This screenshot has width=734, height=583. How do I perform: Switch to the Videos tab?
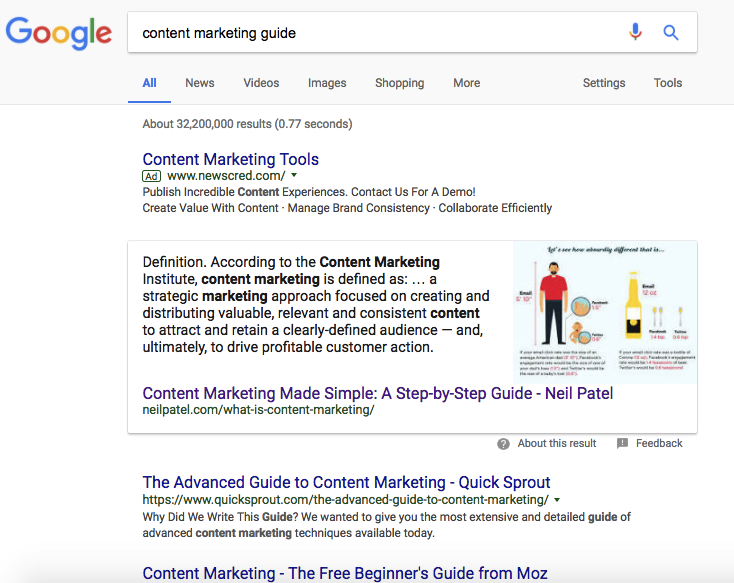point(261,83)
